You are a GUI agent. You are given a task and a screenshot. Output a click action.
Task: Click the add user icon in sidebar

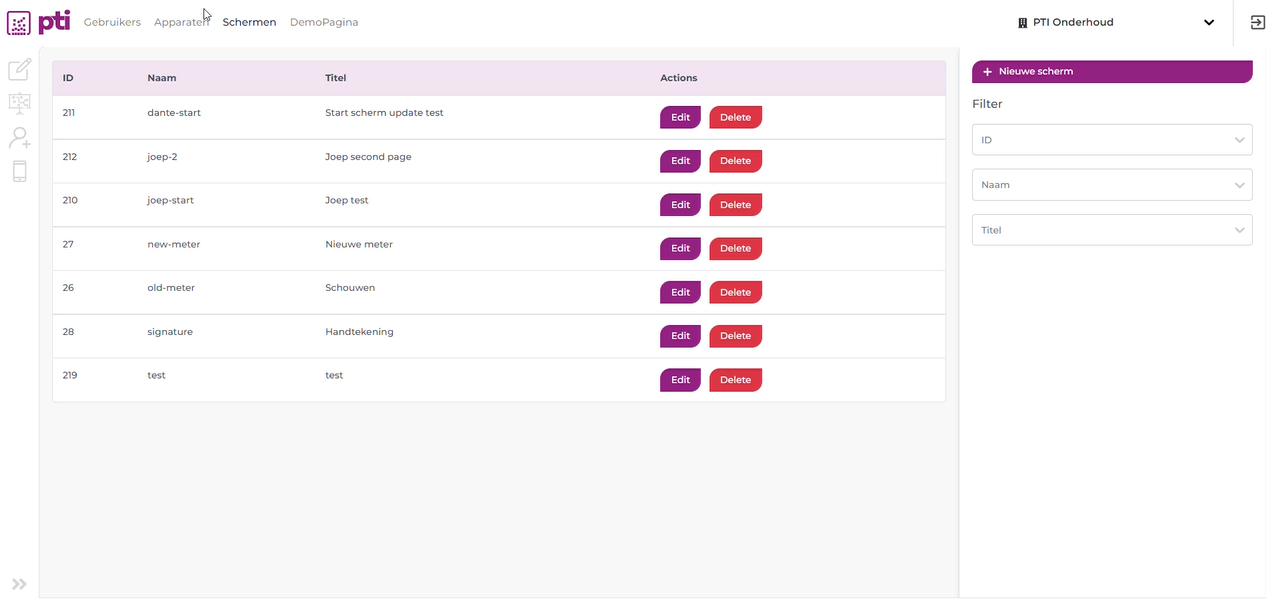(x=19, y=138)
